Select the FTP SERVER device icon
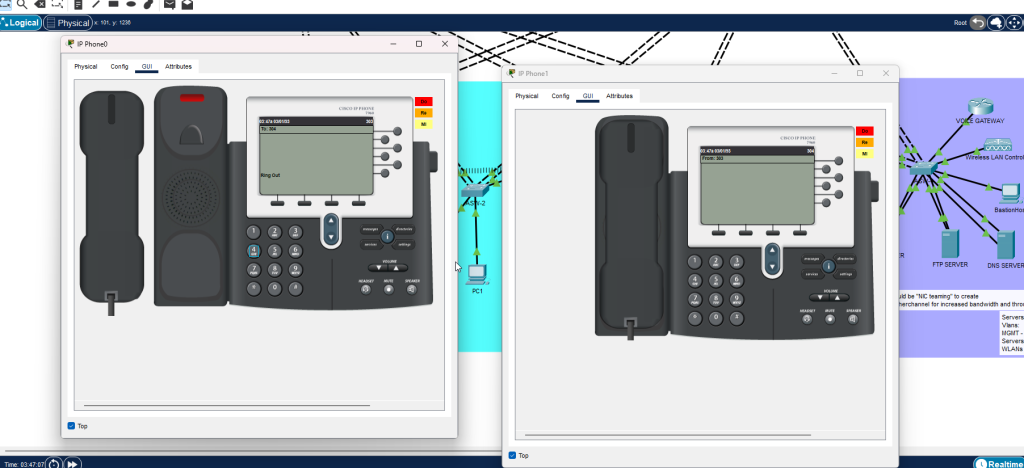This screenshot has height=468, width=1024. point(949,244)
